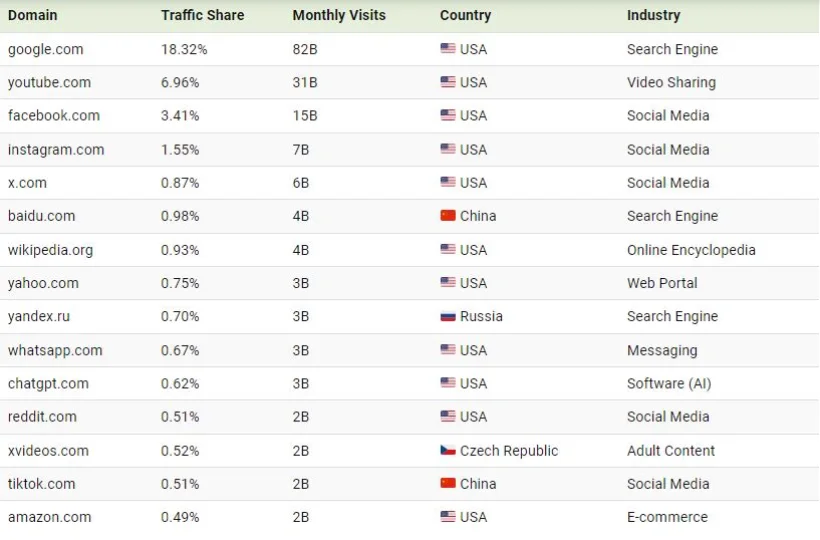The image size is (820, 540).
Task: Click the USA flag in wikipedia.org row
Action: click(x=448, y=250)
